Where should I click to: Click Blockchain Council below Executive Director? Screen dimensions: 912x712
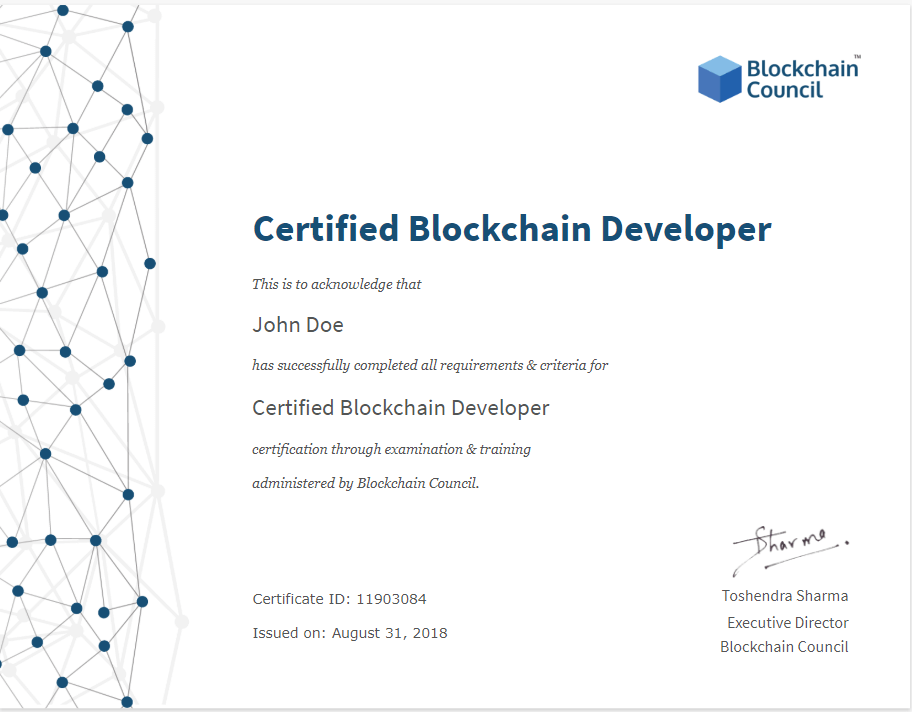point(784,647)
